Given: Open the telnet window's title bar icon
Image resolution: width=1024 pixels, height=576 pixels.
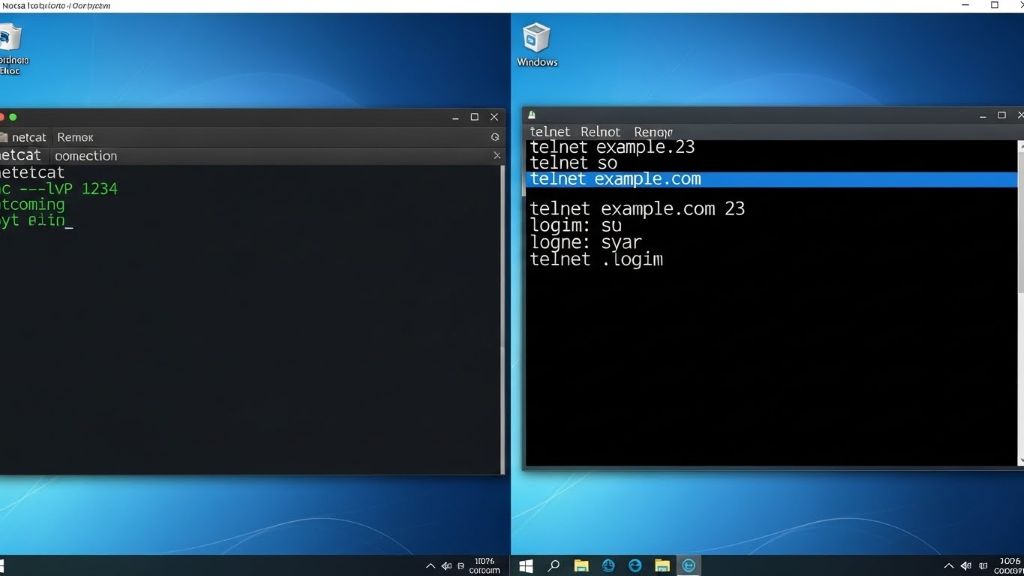Looking at the screenshot, I should [x=531, y=115].
